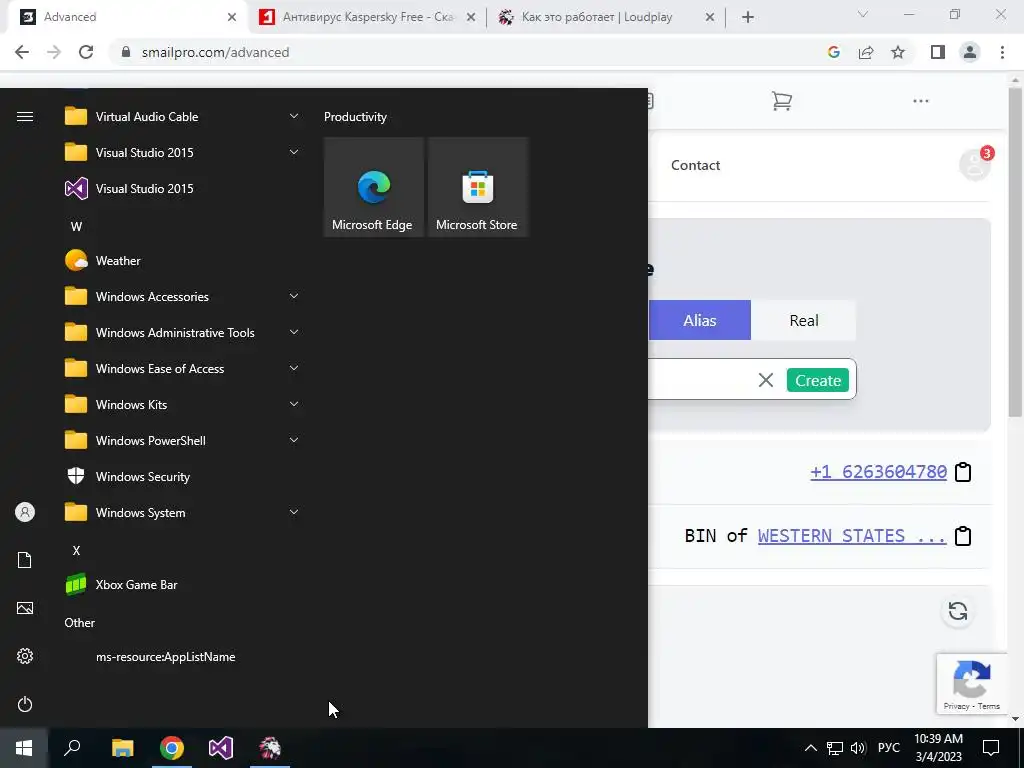Open the Start menu hamburger icon

tap(25, 116)
